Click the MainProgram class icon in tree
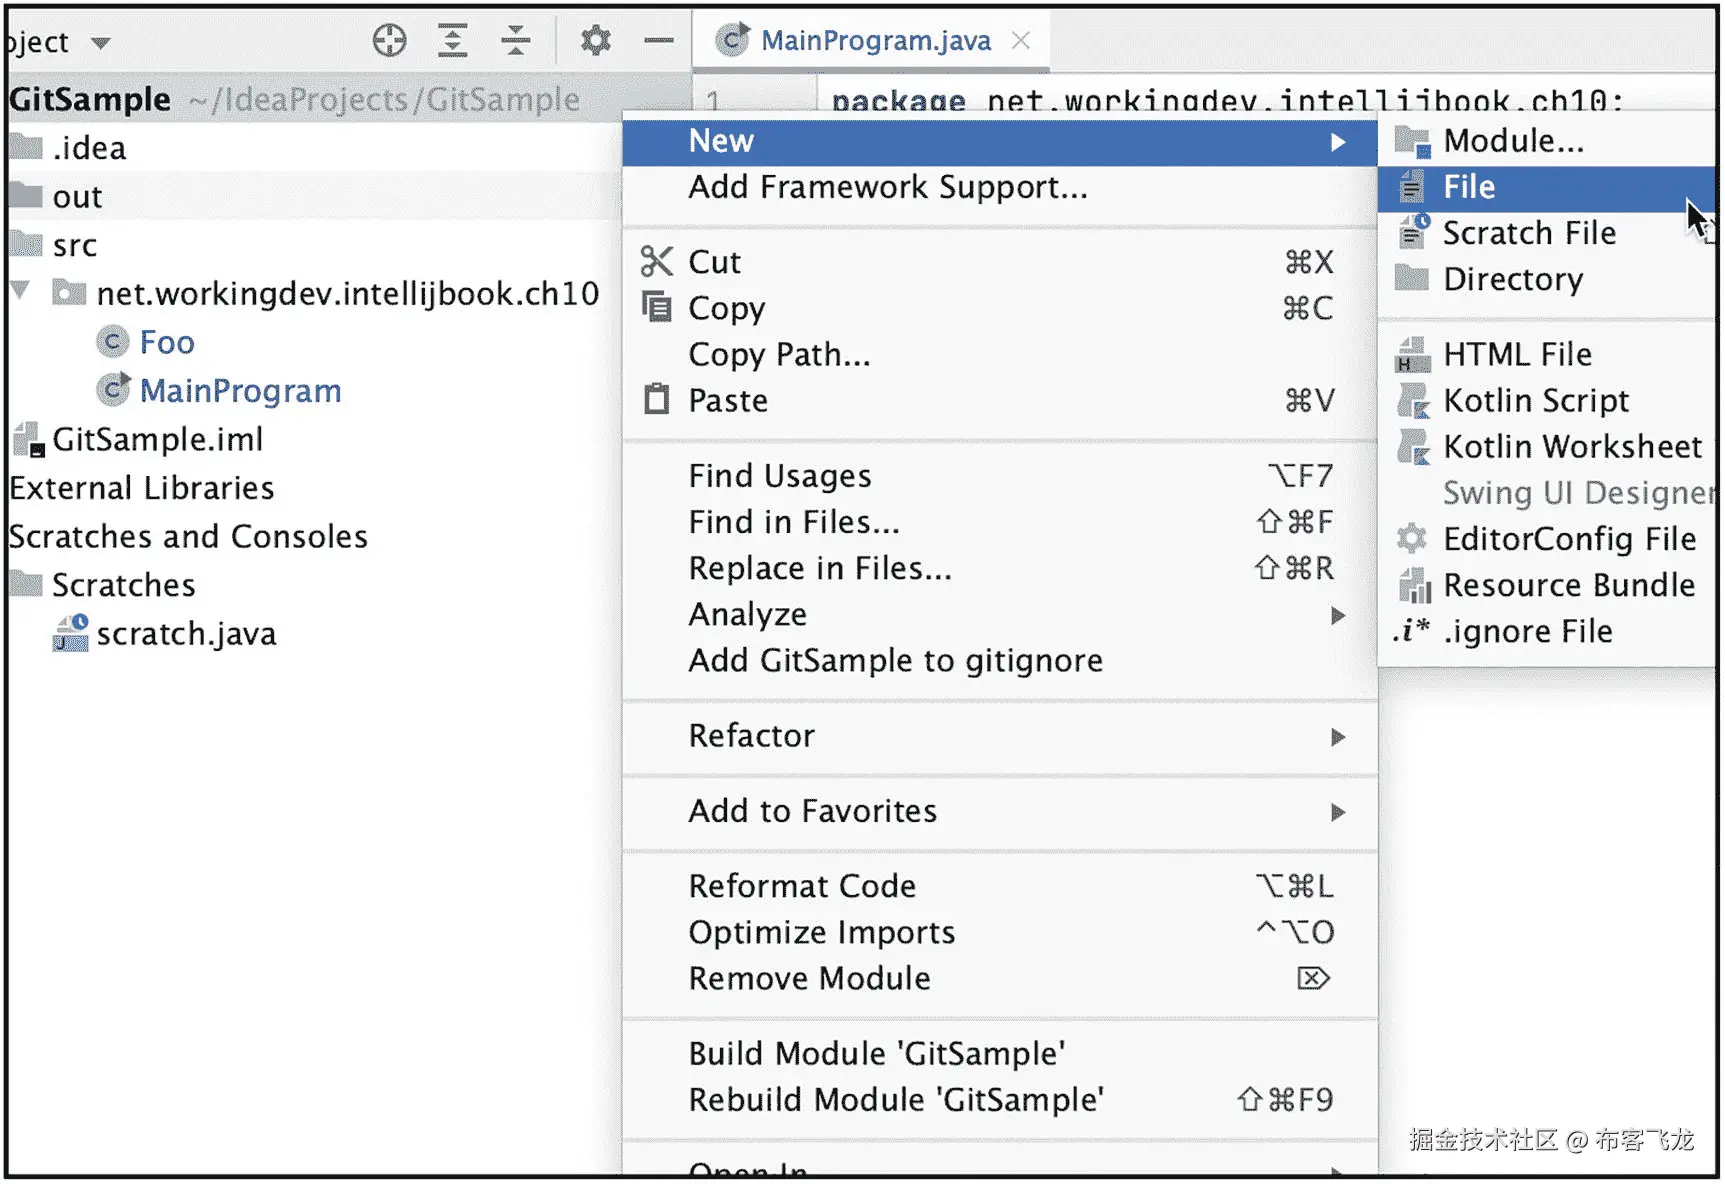The height and width of the screenshot is (1184, 1725). (113, 389)
